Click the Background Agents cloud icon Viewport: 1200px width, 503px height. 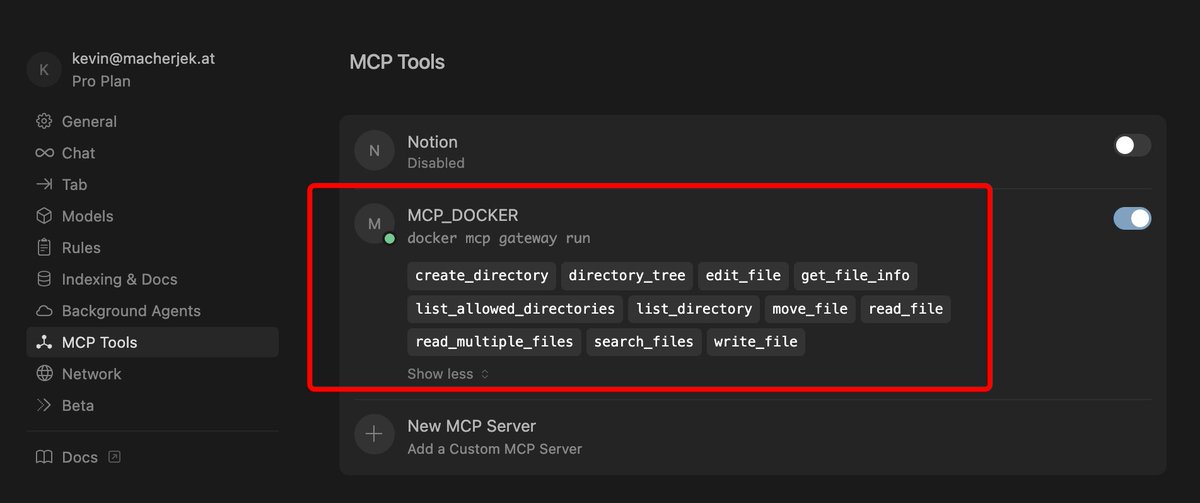coord(44,311)
